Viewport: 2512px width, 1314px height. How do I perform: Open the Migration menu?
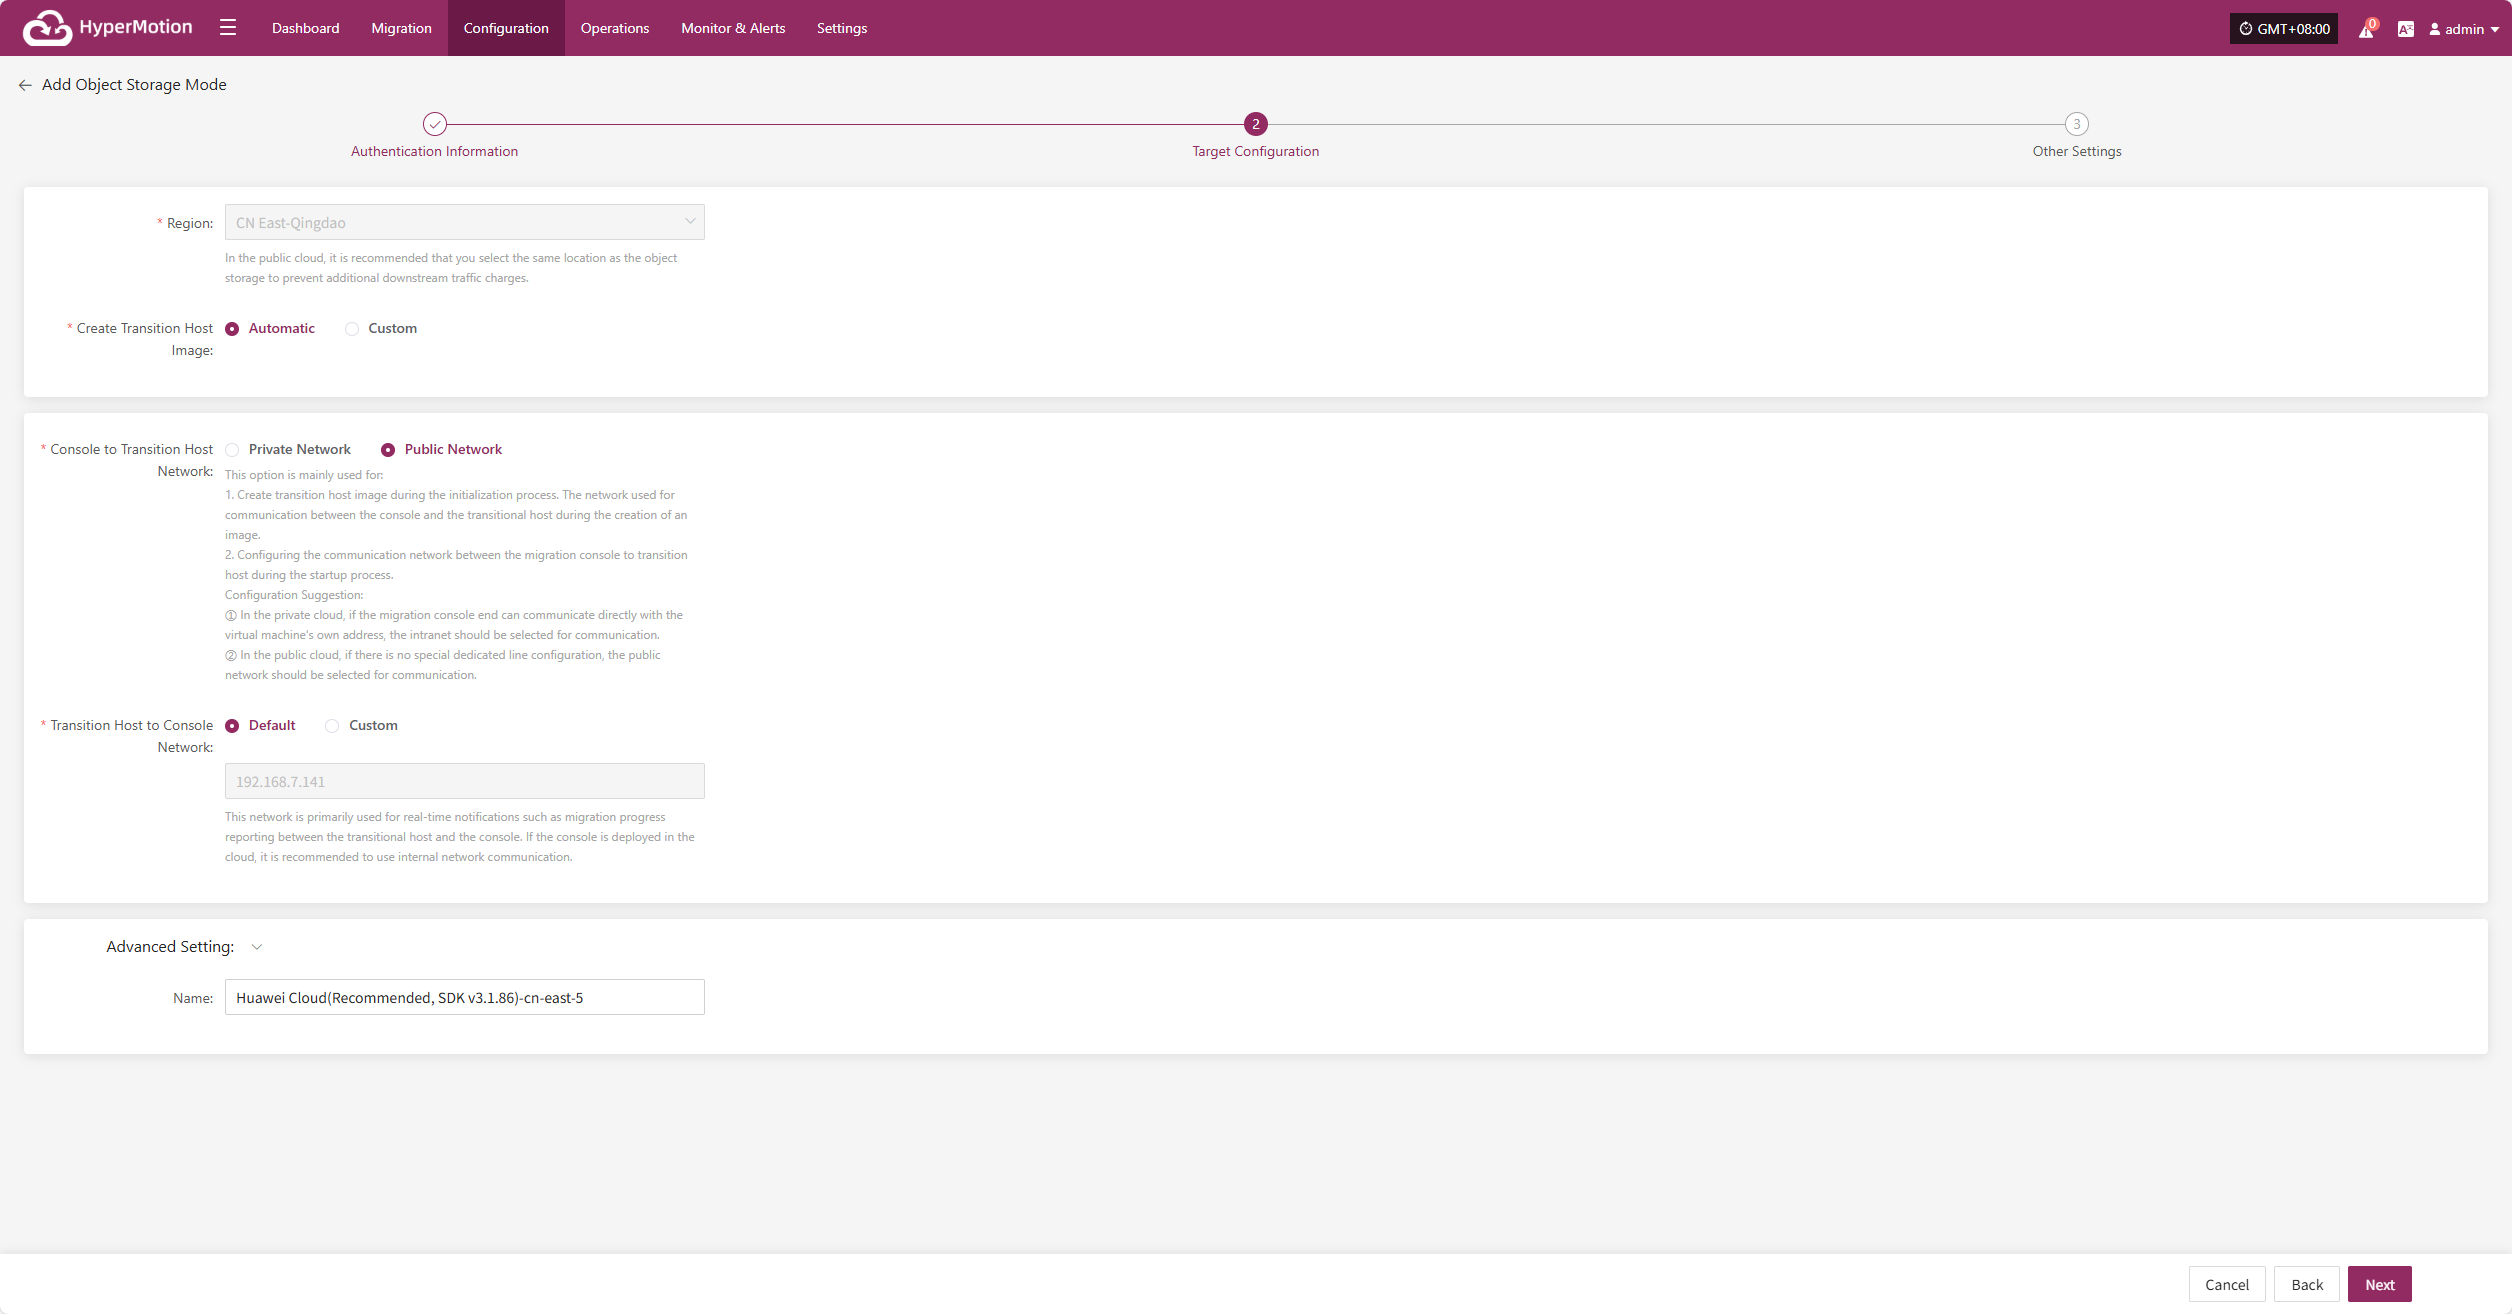(402, 28)
